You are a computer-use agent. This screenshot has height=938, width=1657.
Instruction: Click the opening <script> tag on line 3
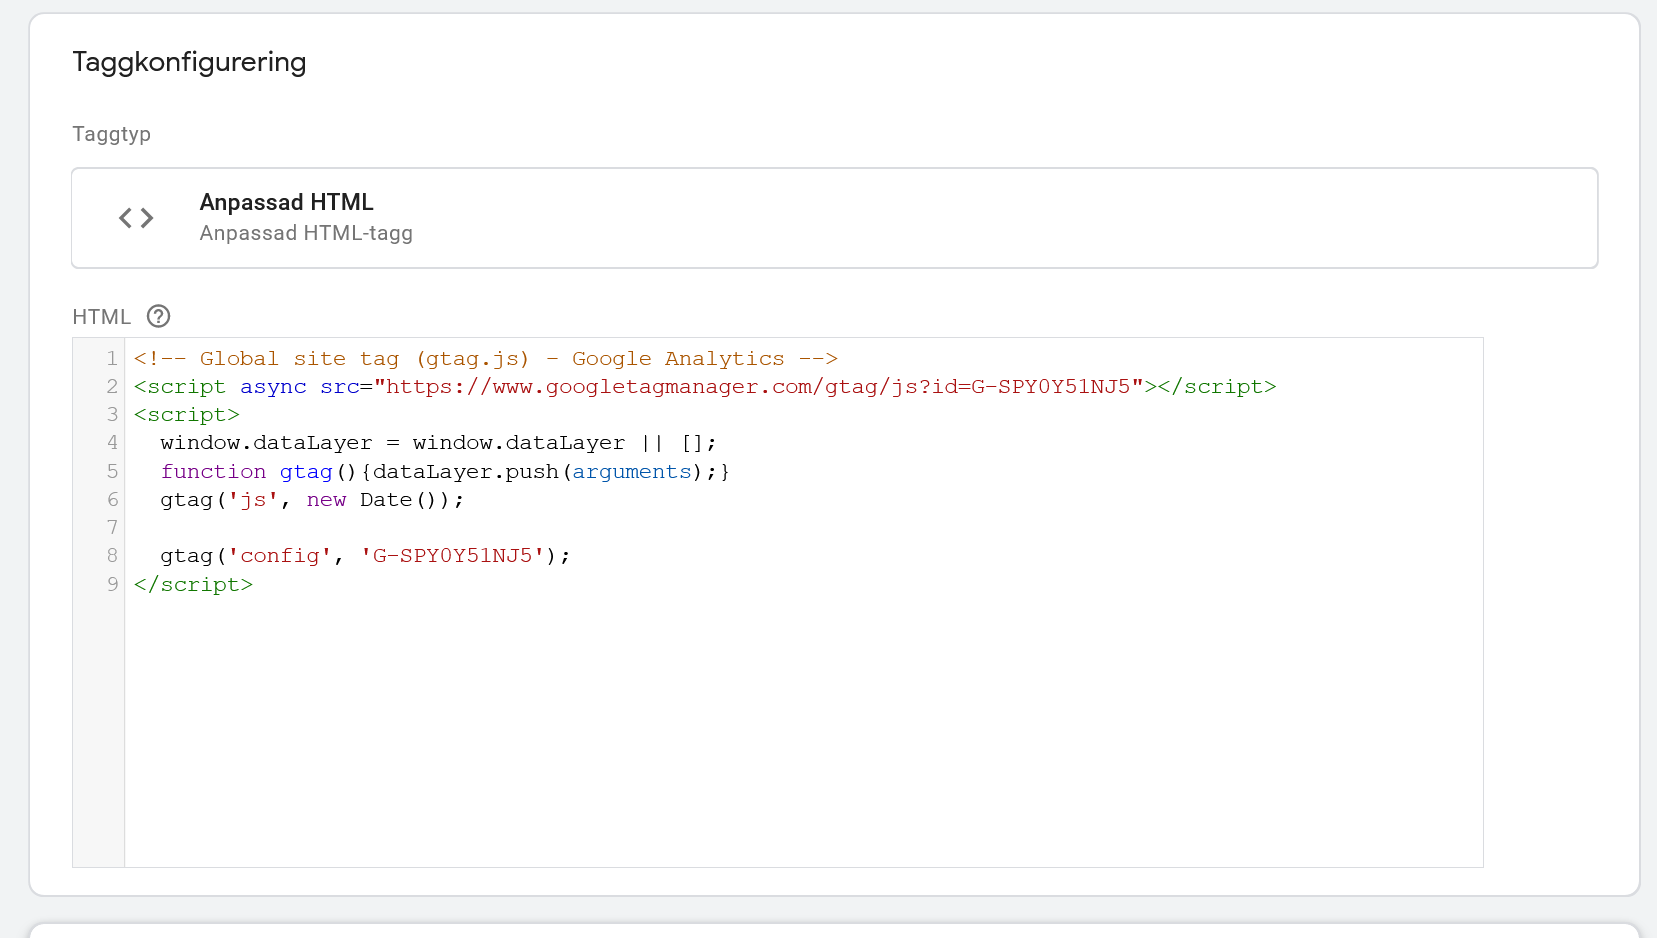[187, 415]
